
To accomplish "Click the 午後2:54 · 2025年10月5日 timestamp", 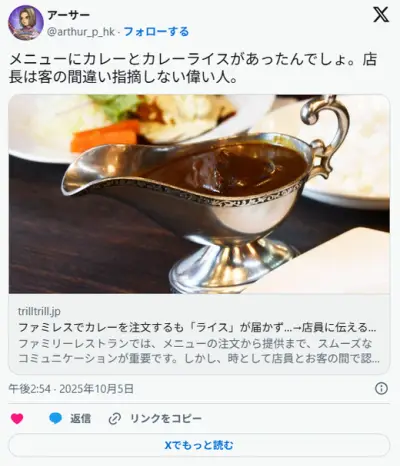I will [x=71, y=389].
